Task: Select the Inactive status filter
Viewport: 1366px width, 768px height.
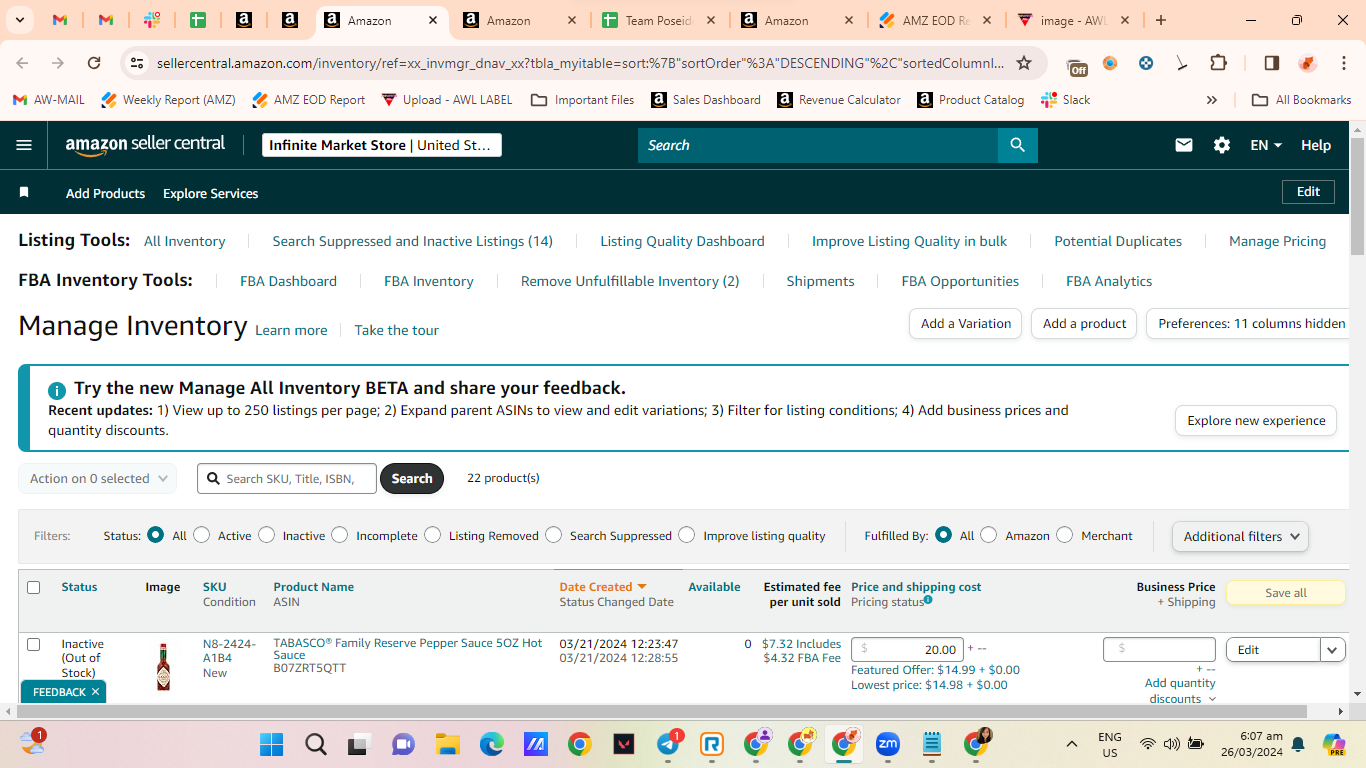Action: point(266,535)
